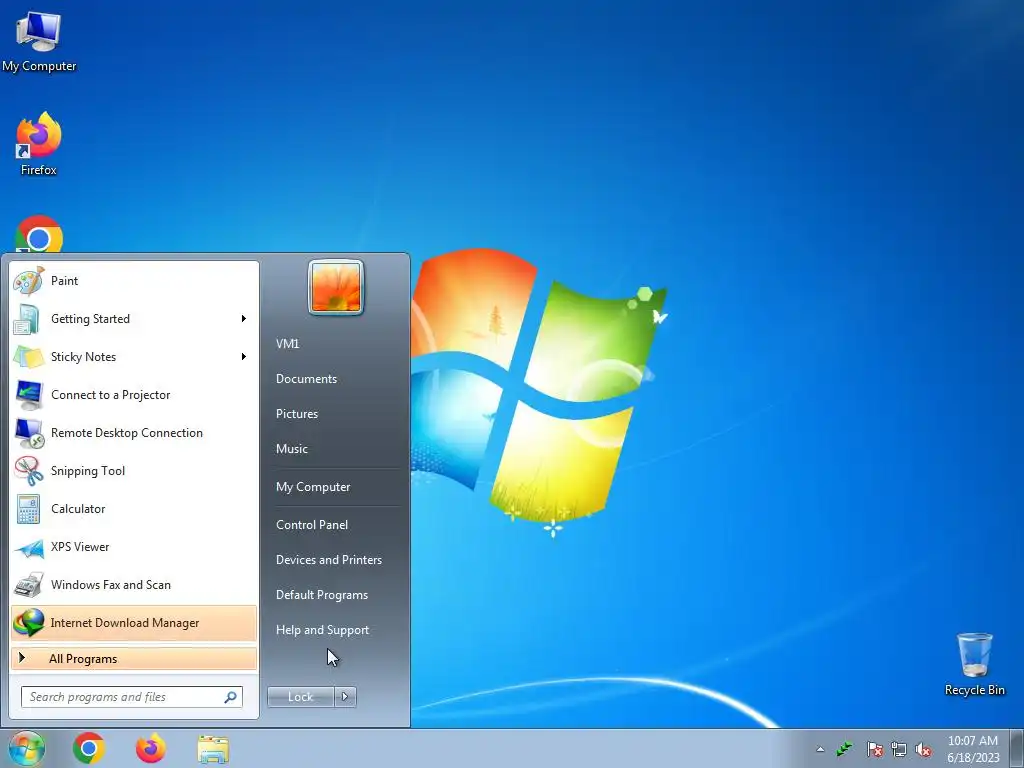Screen dimensions: 1024x768
Task: Click the Calculator icon
Action: point(29,509)
